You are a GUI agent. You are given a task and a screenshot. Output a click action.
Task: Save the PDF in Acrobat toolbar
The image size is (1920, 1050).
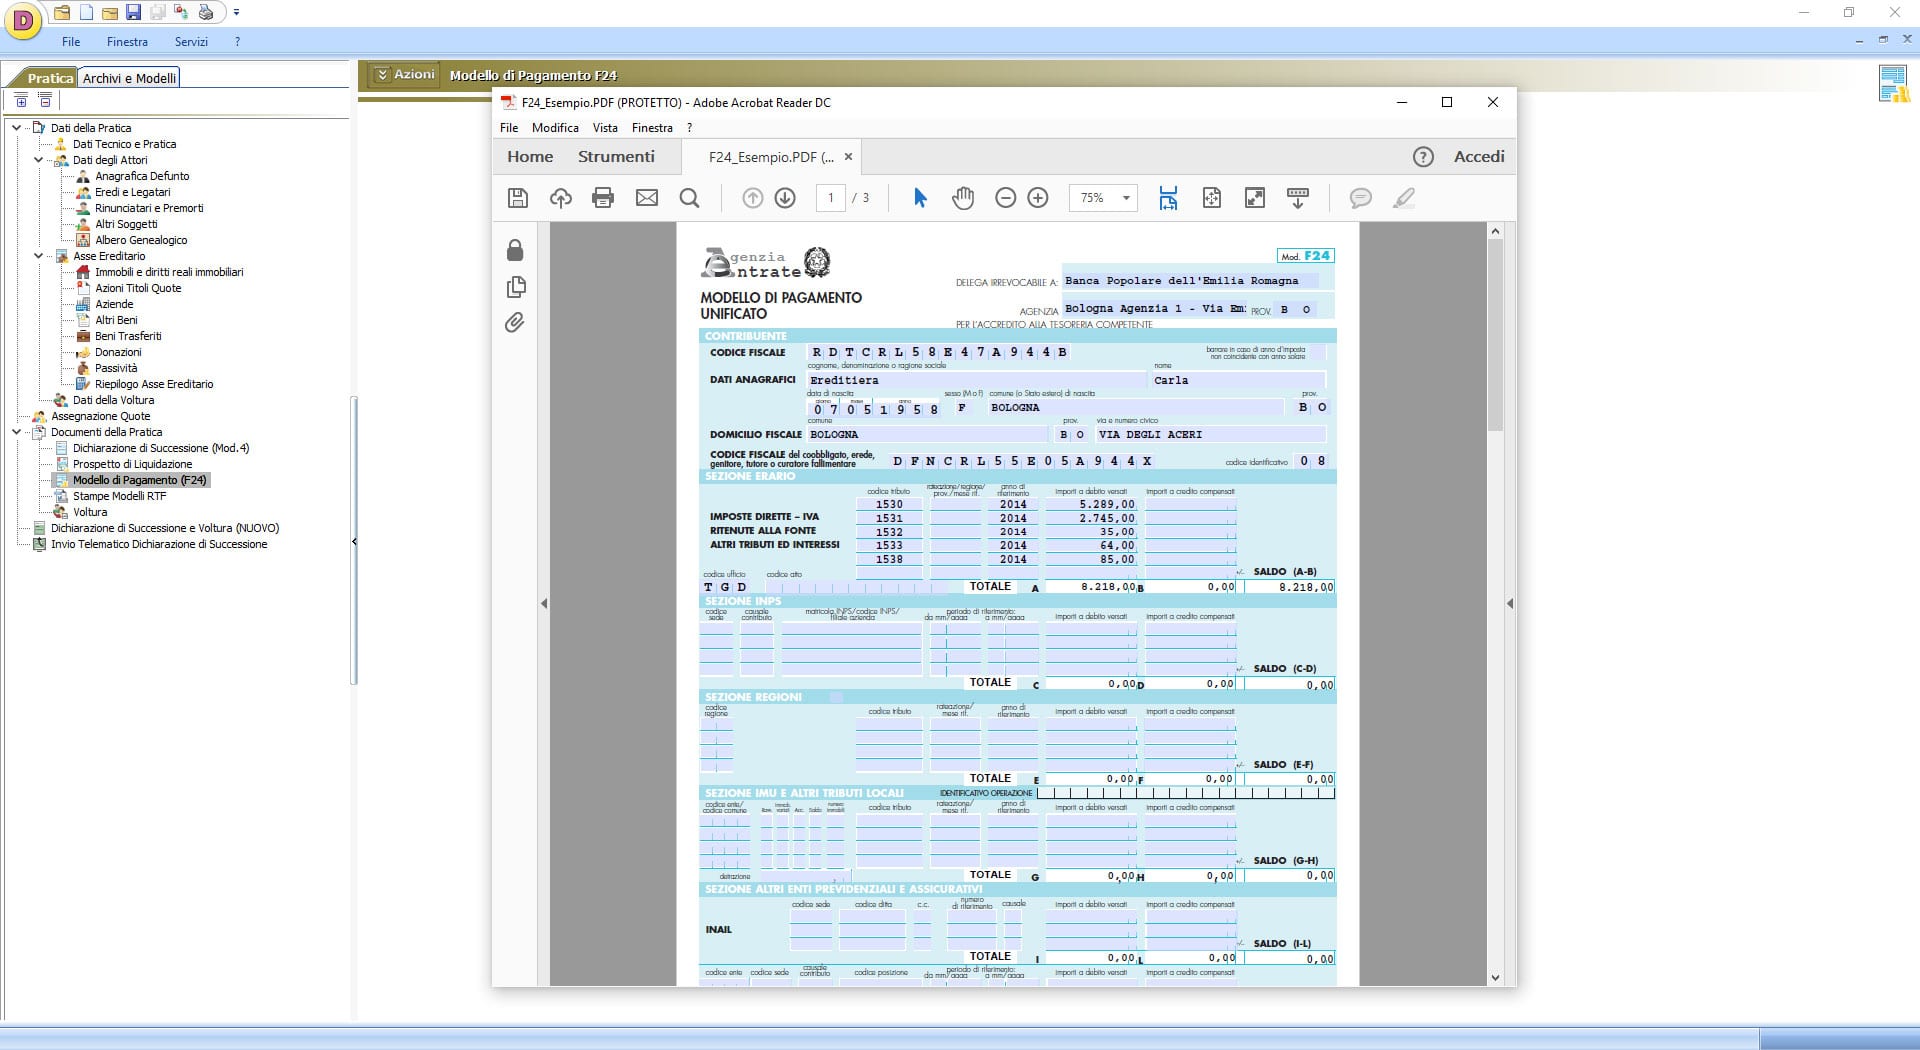(x=518, y=198)
